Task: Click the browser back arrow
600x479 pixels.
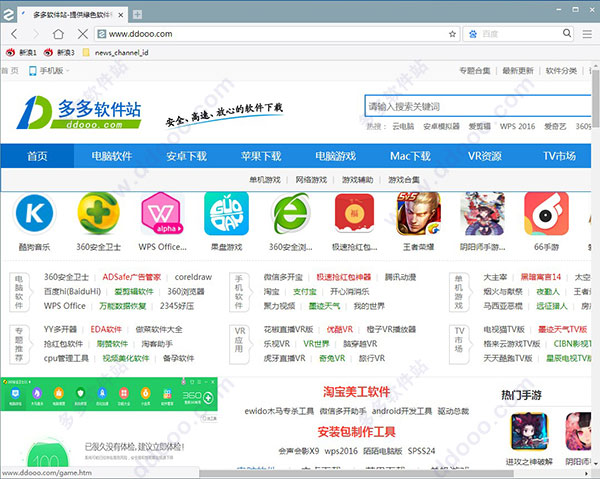Action: point(14,34)
